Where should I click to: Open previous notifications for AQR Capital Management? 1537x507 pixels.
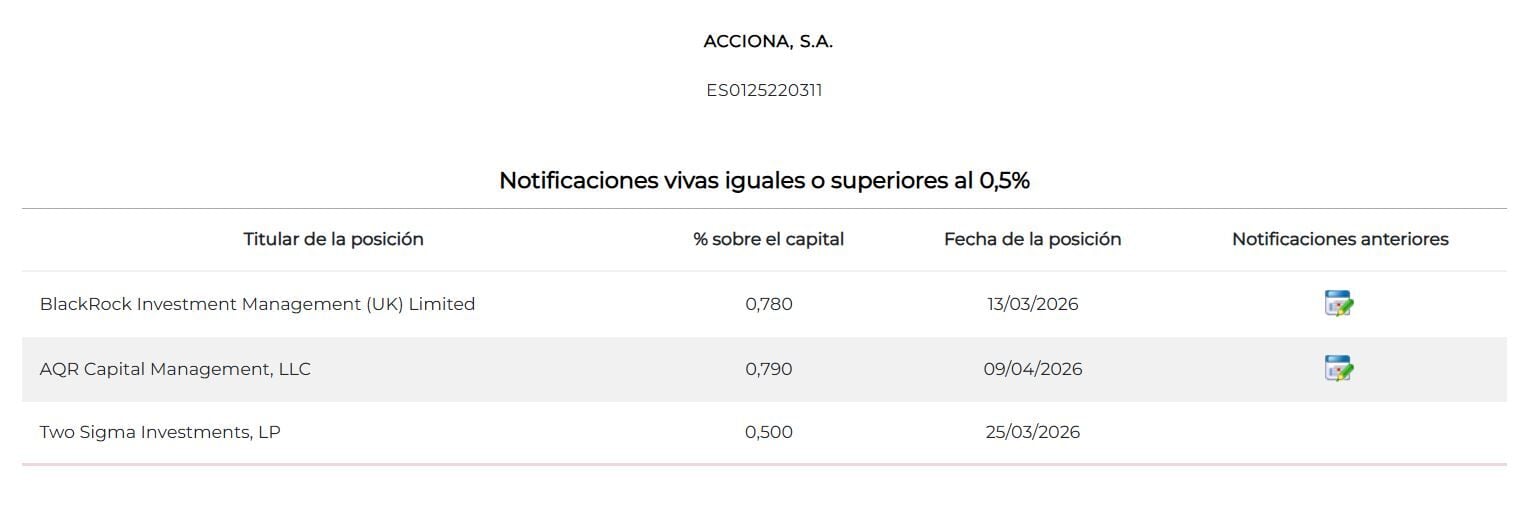(1338, 369)
